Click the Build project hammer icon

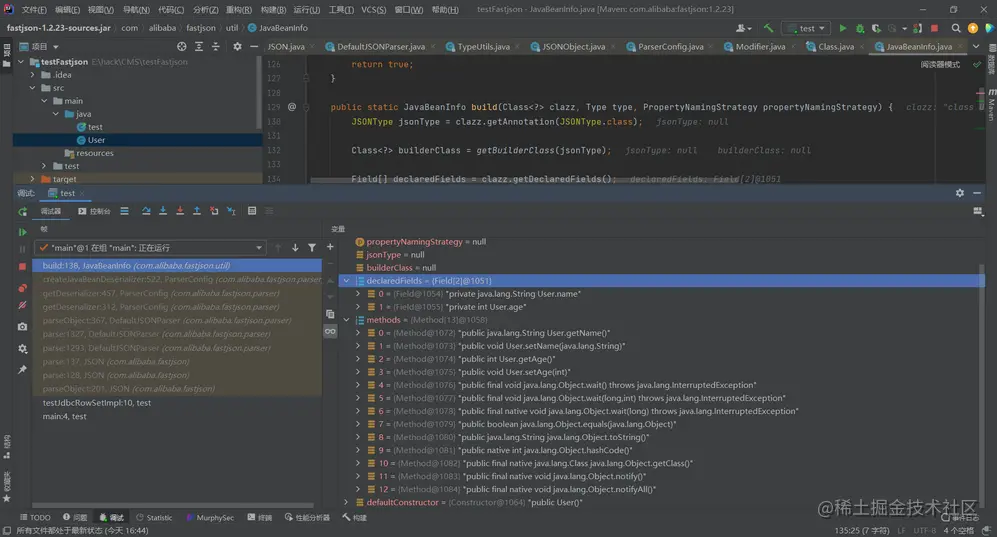pos(768,28)
